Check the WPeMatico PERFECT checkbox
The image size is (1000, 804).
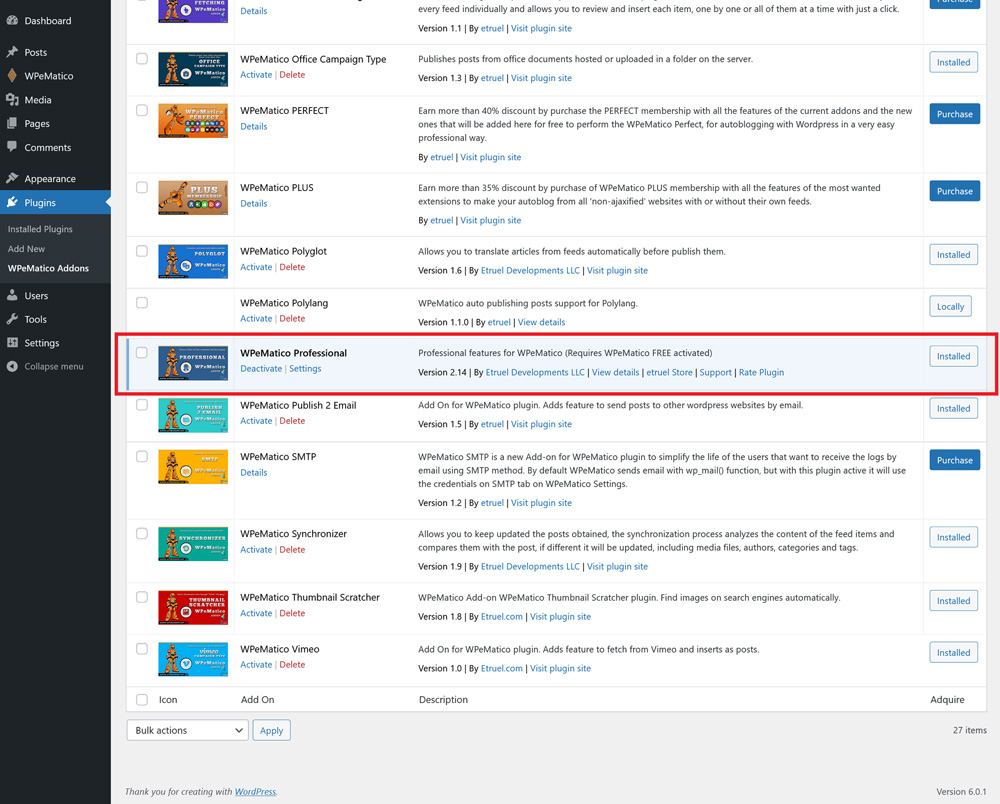click(x=142, y=110)
